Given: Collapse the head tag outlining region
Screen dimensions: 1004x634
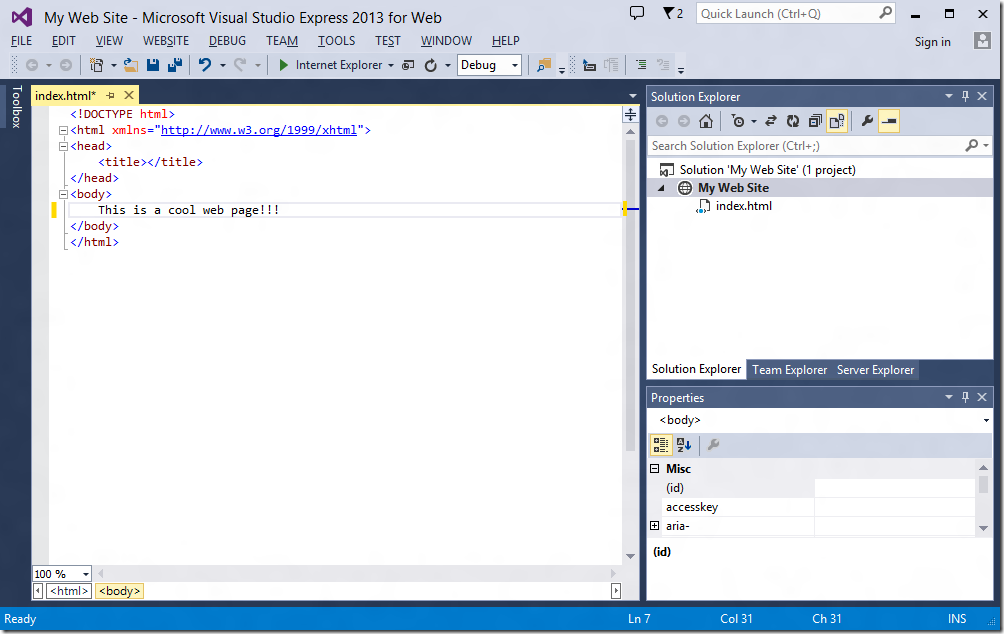Looking at the screenshot, I should [63, 147].
